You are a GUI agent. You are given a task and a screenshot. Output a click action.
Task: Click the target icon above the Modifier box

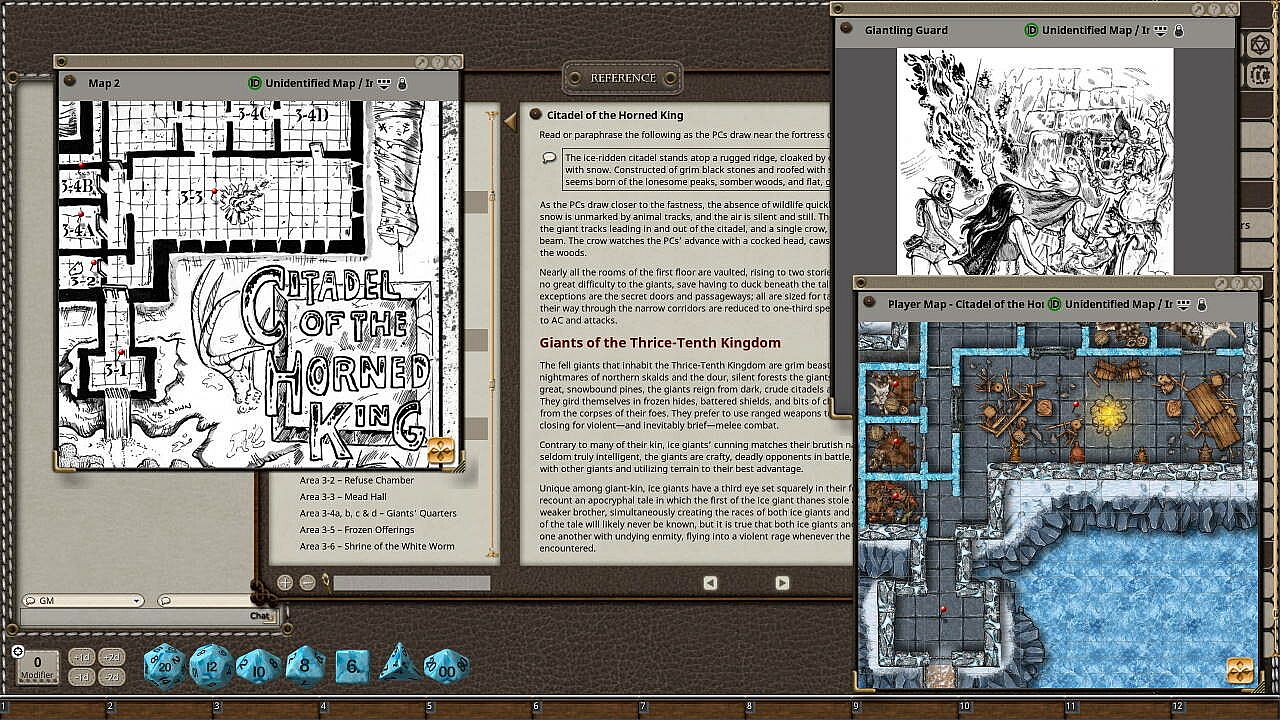17,651
